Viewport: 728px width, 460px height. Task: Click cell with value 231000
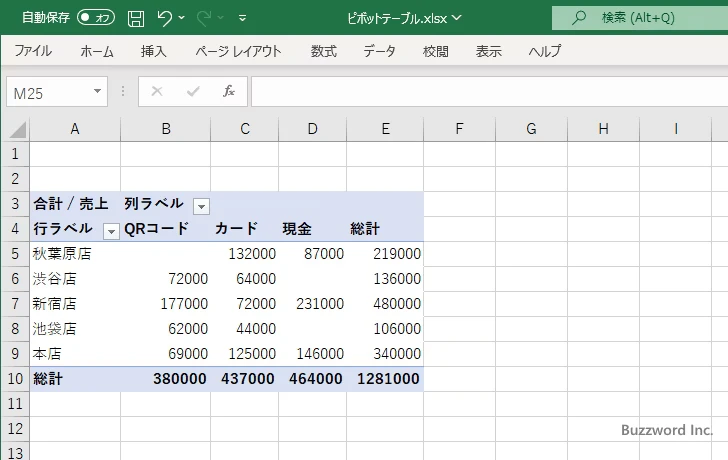[x=312, y=304]
